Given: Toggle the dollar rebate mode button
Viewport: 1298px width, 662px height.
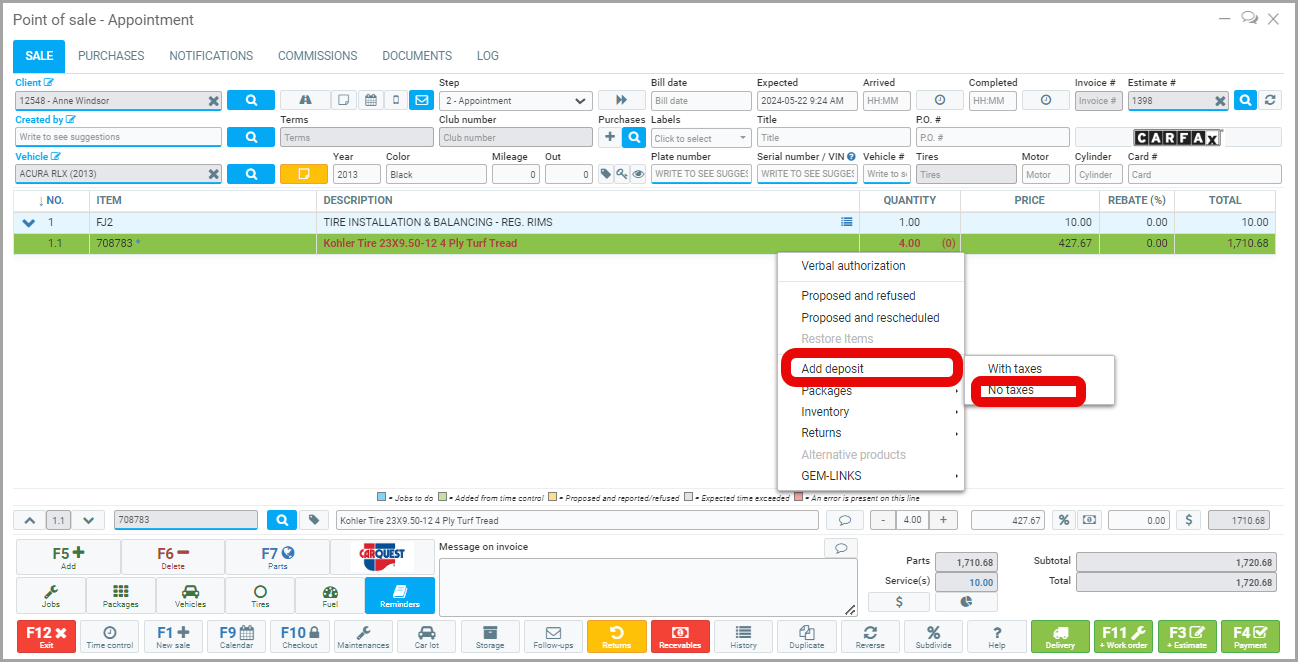Looking at the screenshot, I should 1188,520.
